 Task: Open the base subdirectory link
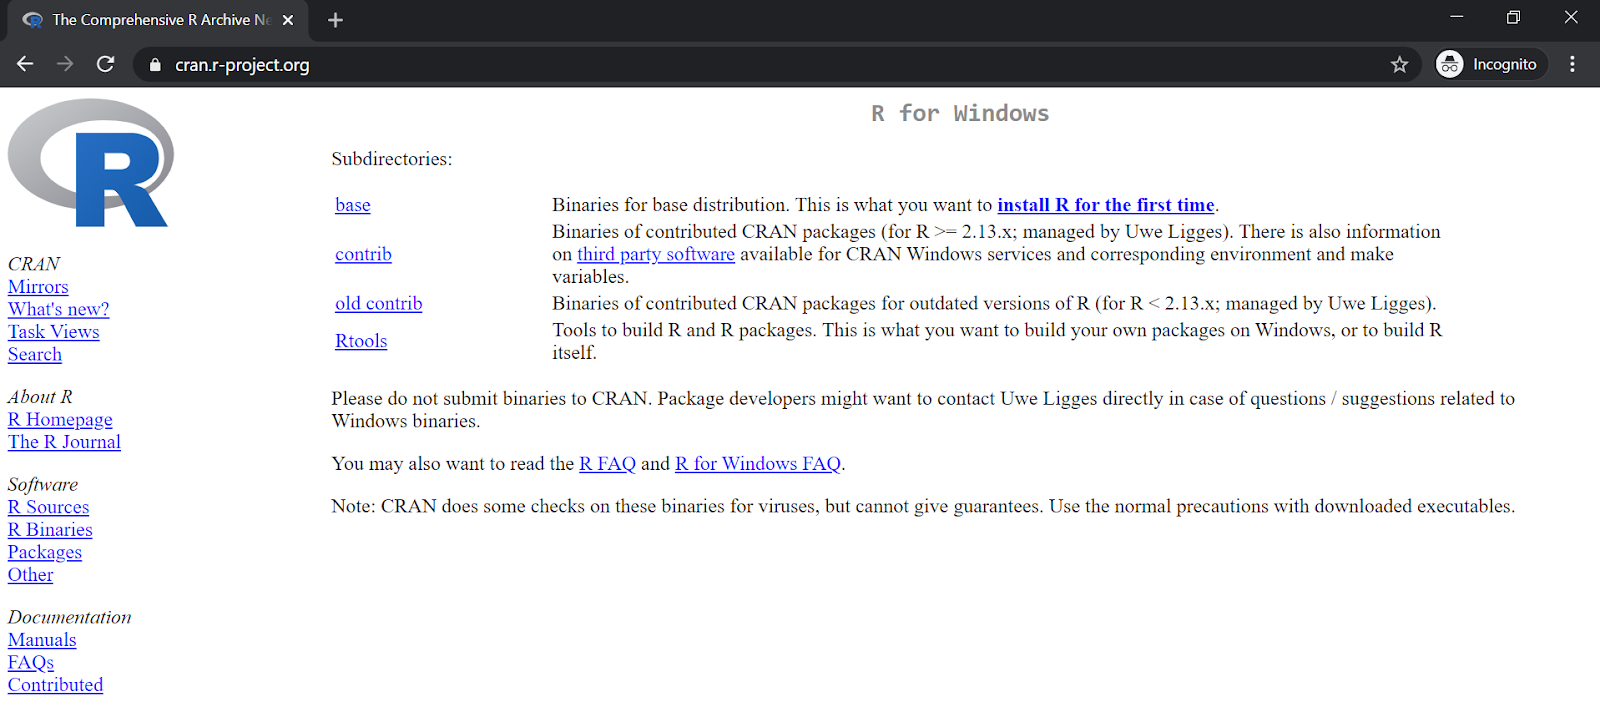(x=353, y=205)
